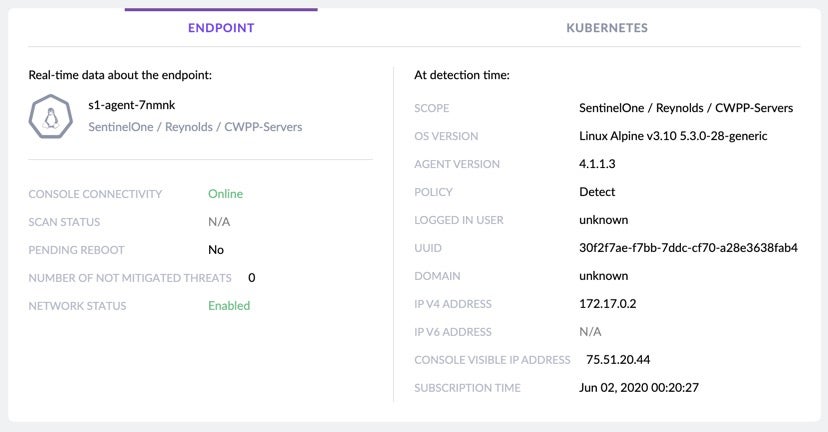Switch to the Kubernetes tab
828x432 pixels.
[606, 28]
